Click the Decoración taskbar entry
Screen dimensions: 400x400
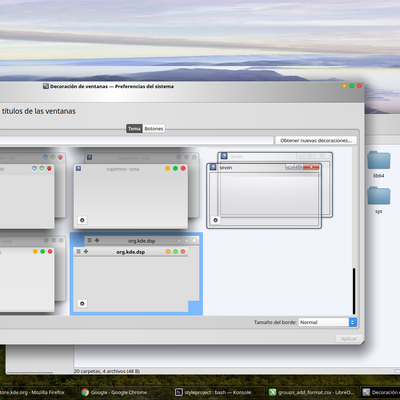pyautogui.click(x=381, y=392)
